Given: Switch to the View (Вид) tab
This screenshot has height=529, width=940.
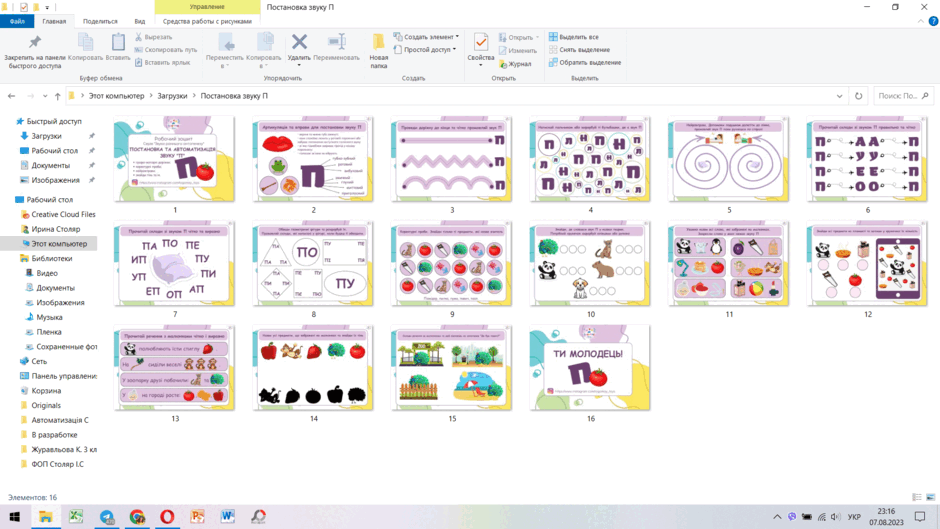Looking at the screenshot, I should pos(140,21).
